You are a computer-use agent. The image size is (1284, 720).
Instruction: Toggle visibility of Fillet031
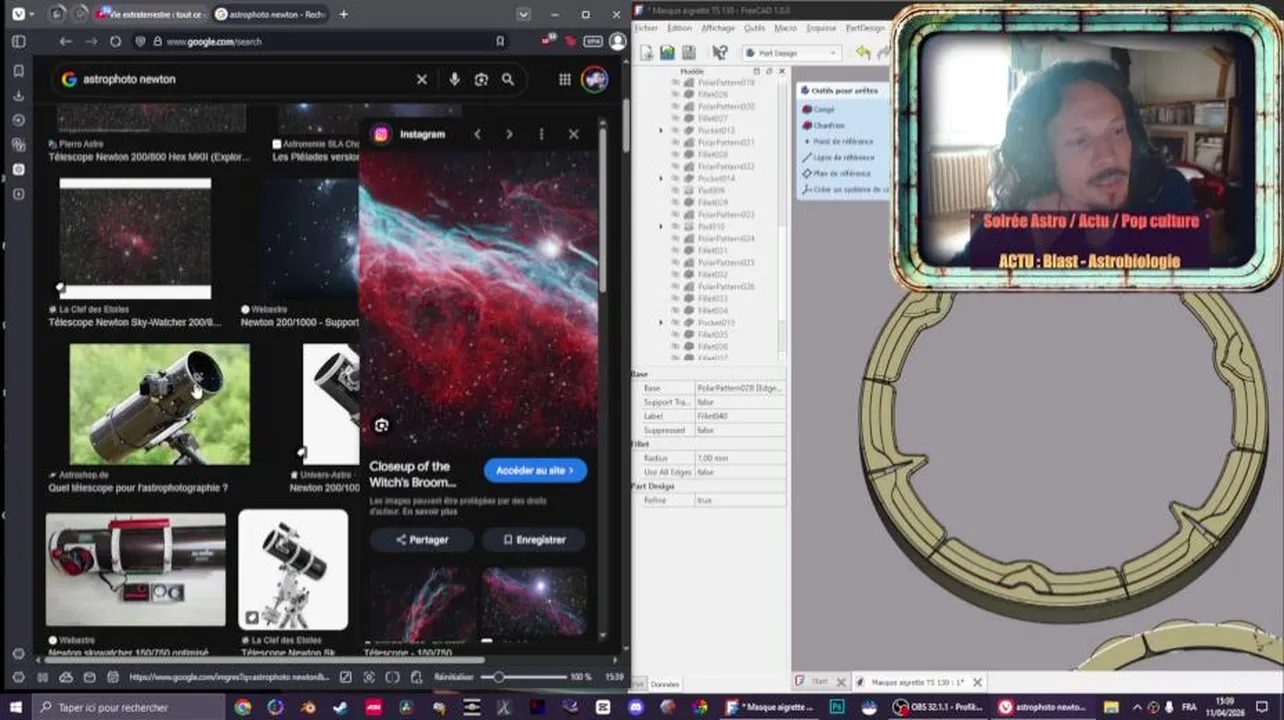coord(675,251)
